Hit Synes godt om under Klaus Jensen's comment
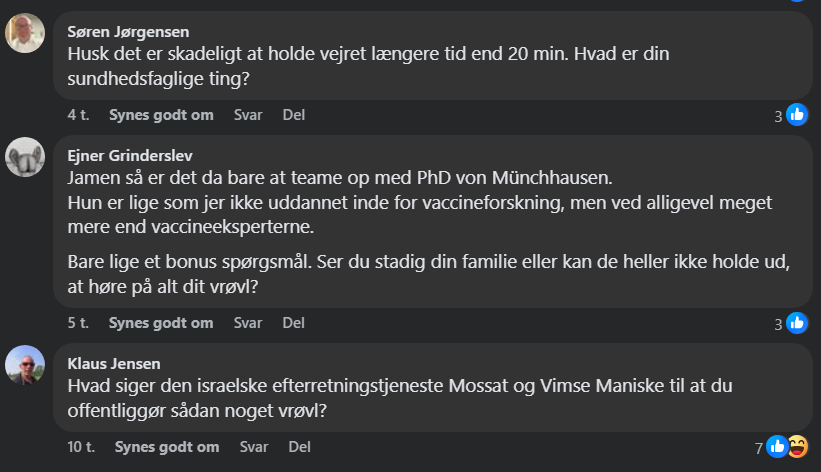This screenshot has height=472, width=821. tap(167, 447)
